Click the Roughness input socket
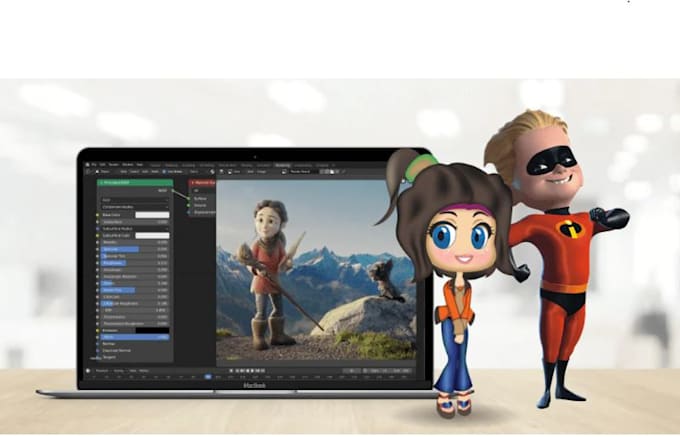Image resolution: width=680 pixels, height=437 pixels. click(x=98, y=263)
